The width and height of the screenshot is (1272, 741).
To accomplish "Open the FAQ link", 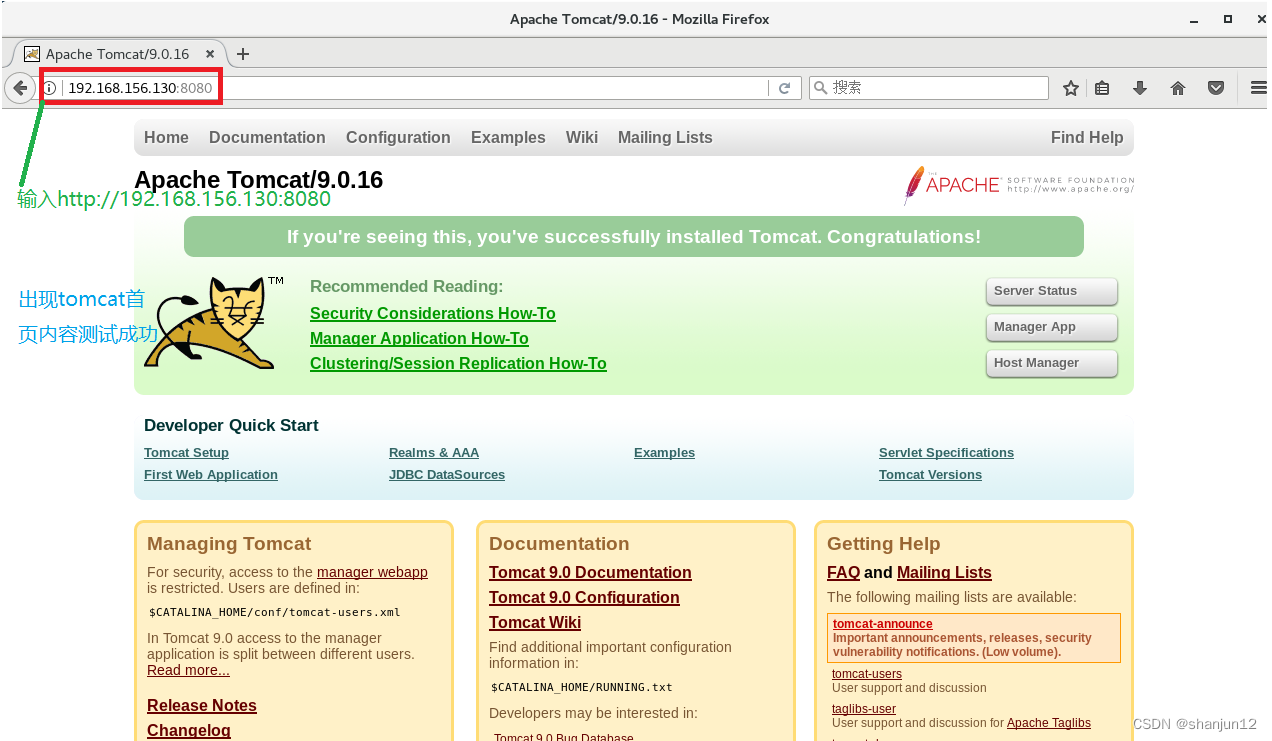I will click(843, 573).
